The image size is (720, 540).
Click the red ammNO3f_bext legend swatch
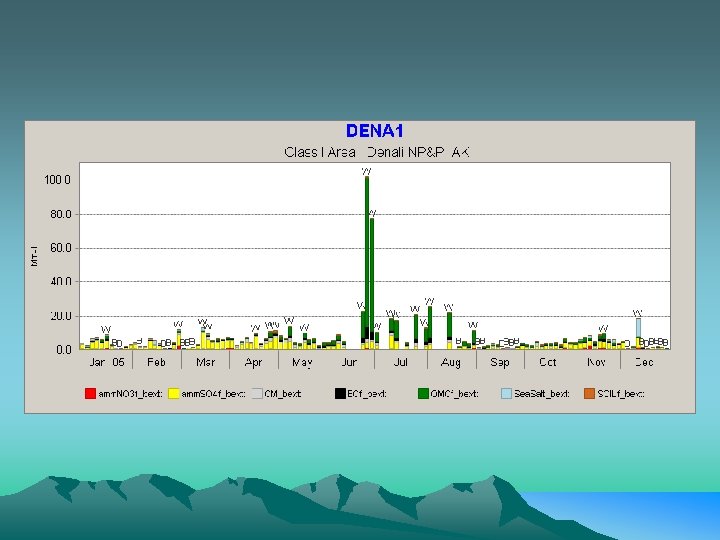pyautogui.click(x=90, y=394)
